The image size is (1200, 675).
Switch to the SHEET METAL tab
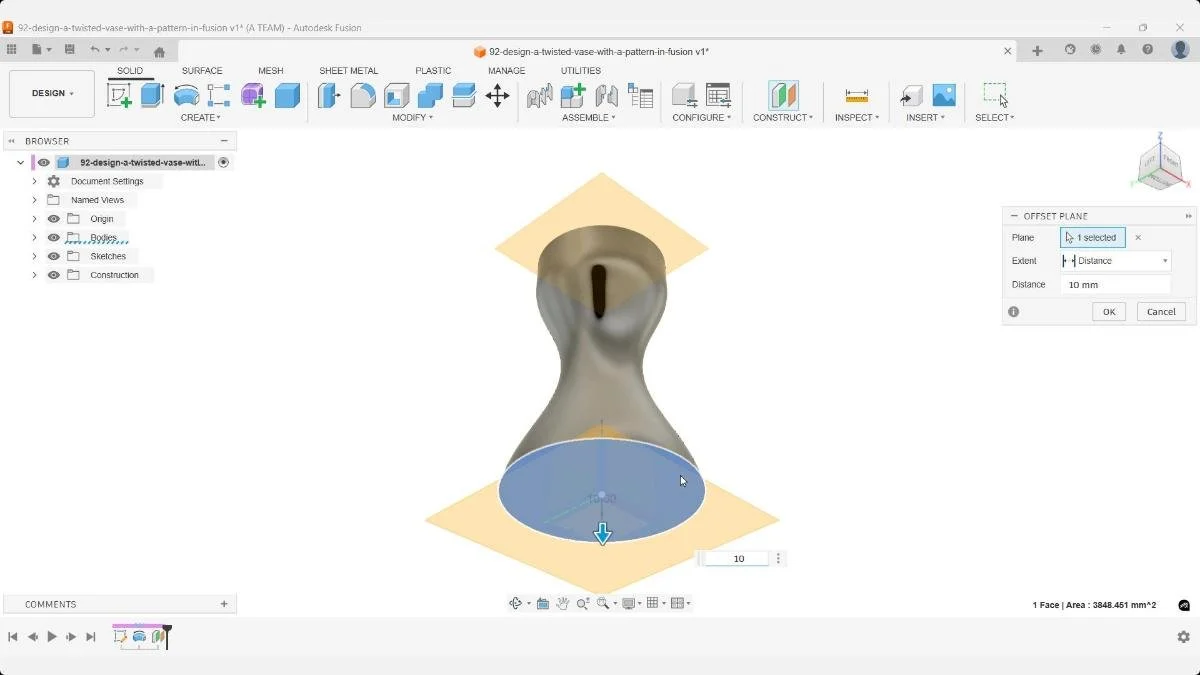(x=349, y=70)
